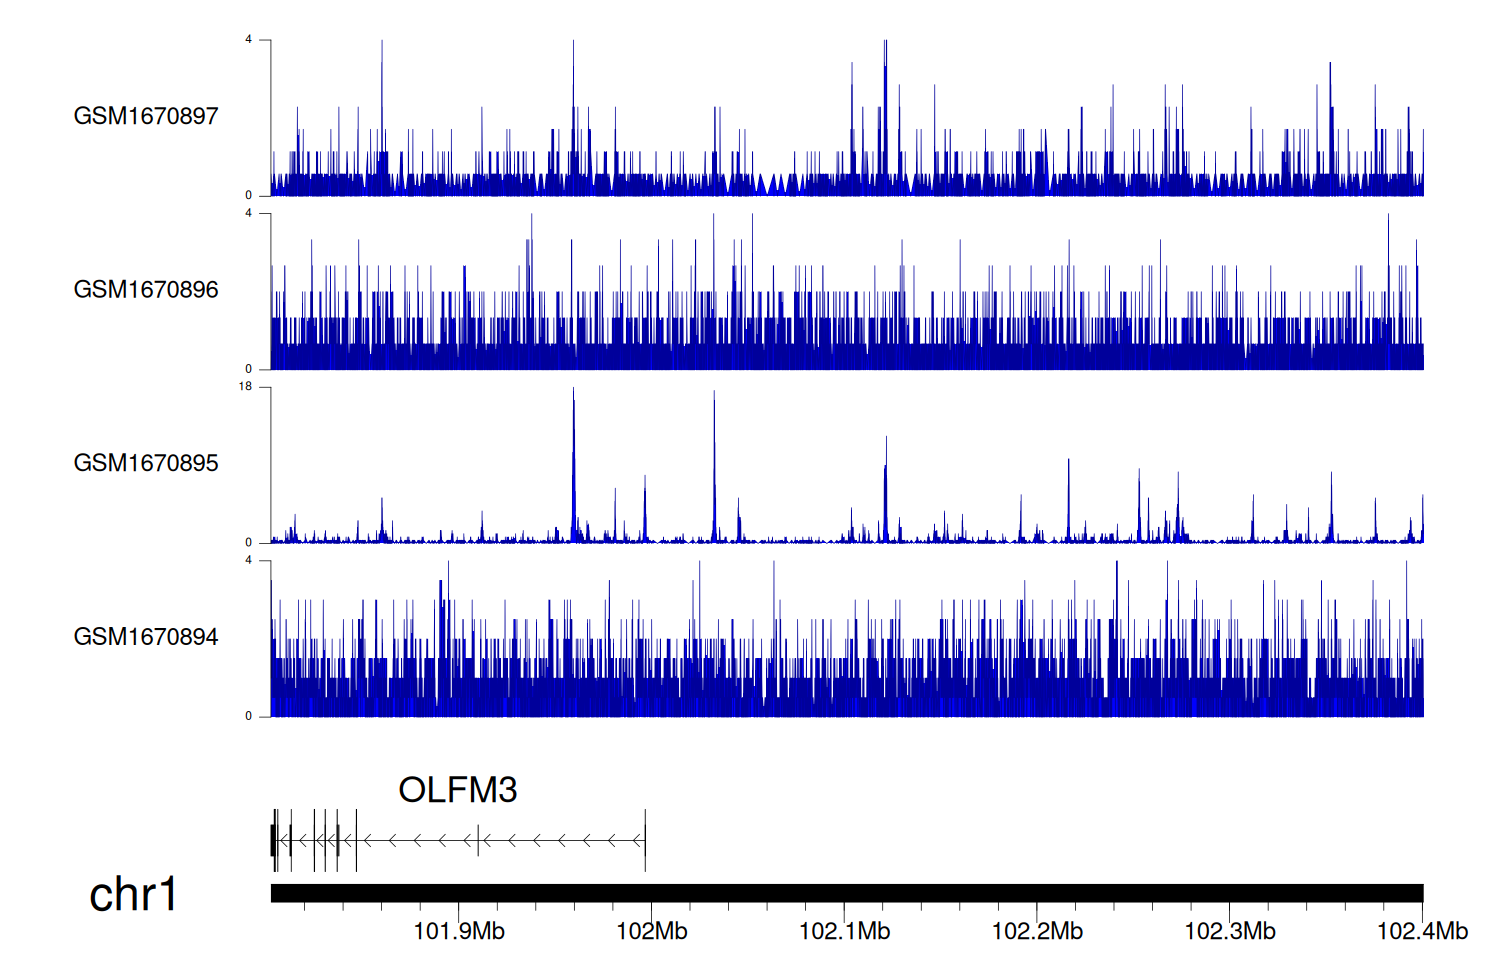Select the 102.1Mb axis label
The image size is (1500, 980).
844,932
